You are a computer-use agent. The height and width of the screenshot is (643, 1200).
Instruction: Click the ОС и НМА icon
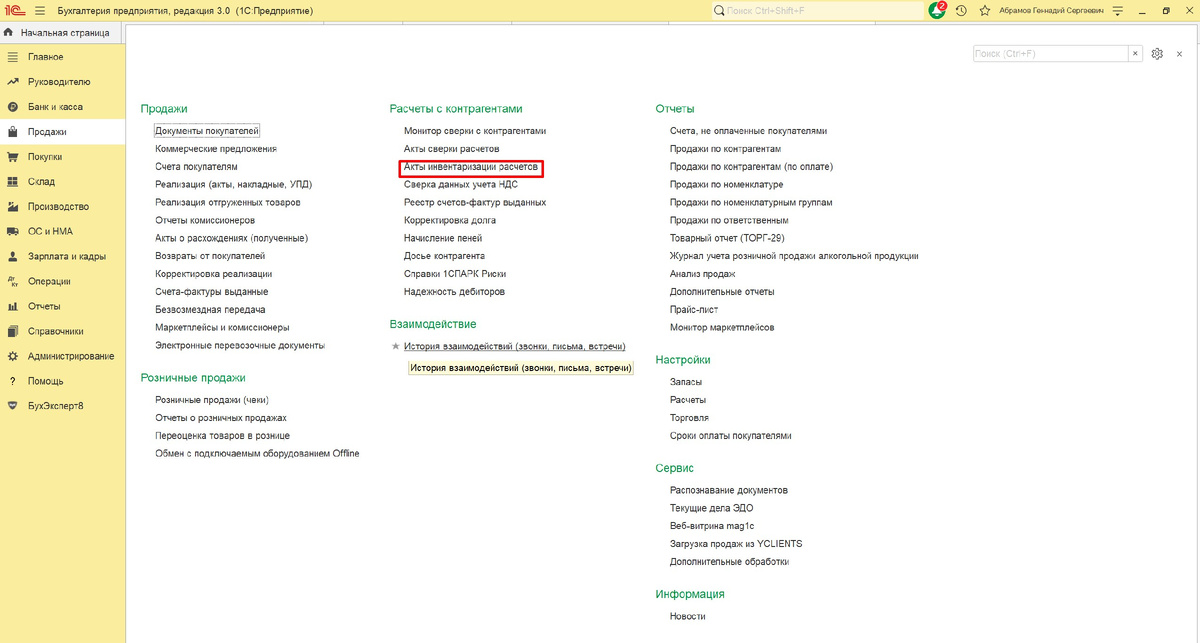[x=12, y=231]
